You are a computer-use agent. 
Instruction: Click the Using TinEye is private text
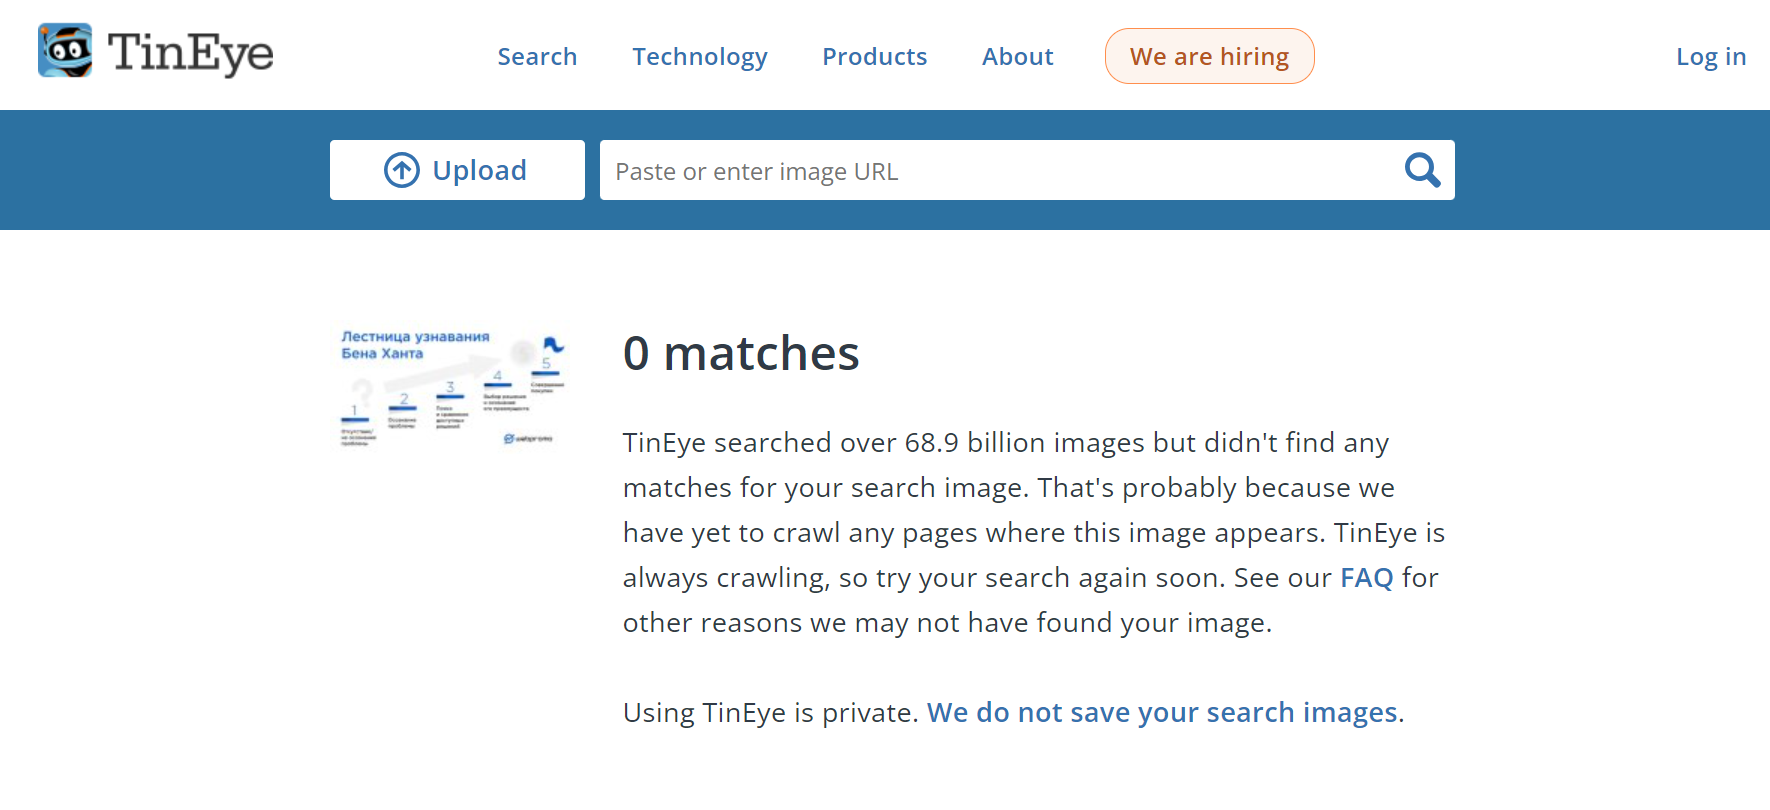[x=770, y=712]
